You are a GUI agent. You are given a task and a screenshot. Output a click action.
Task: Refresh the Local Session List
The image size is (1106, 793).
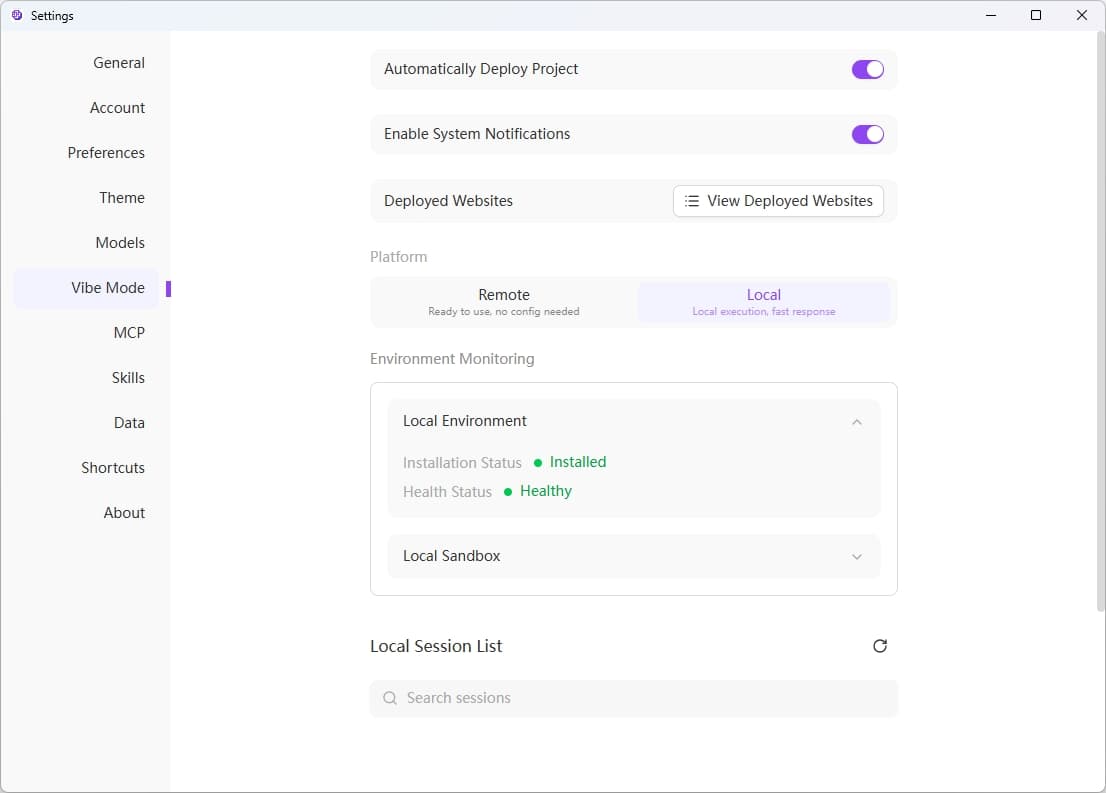tap(880, 646)
